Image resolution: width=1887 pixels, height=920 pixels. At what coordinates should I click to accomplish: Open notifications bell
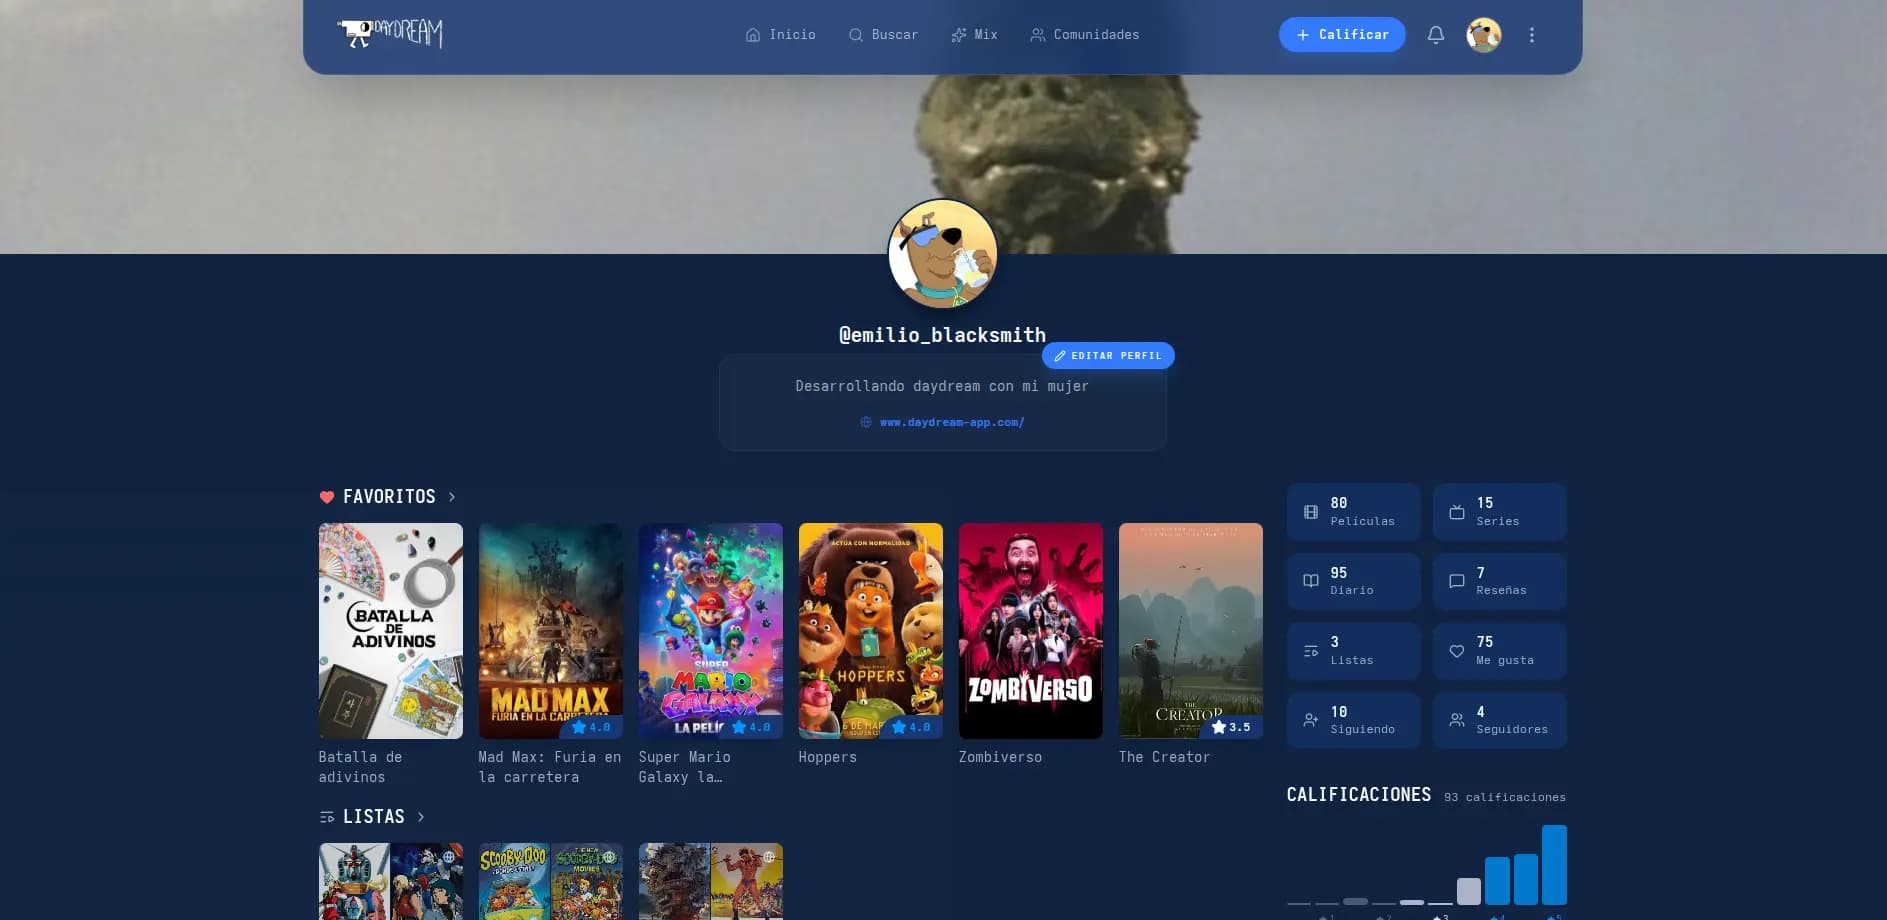(x=1436, y=35)
